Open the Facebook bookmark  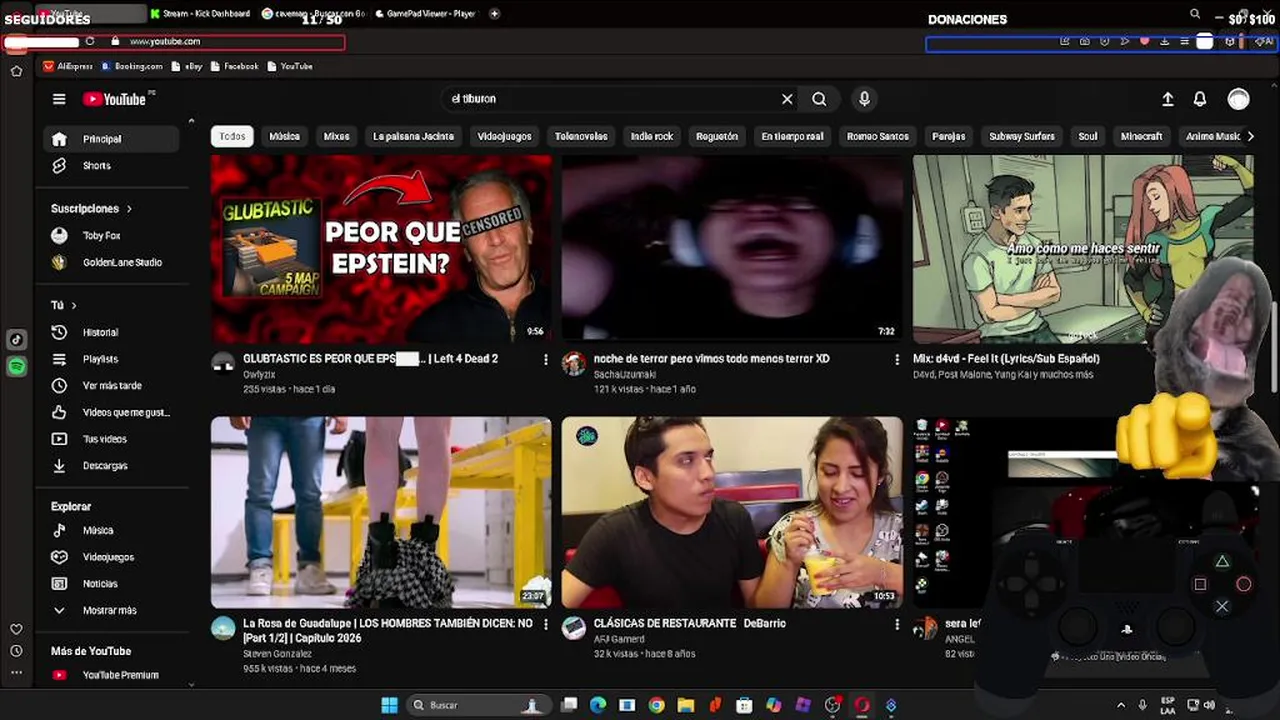click(233, 66)
